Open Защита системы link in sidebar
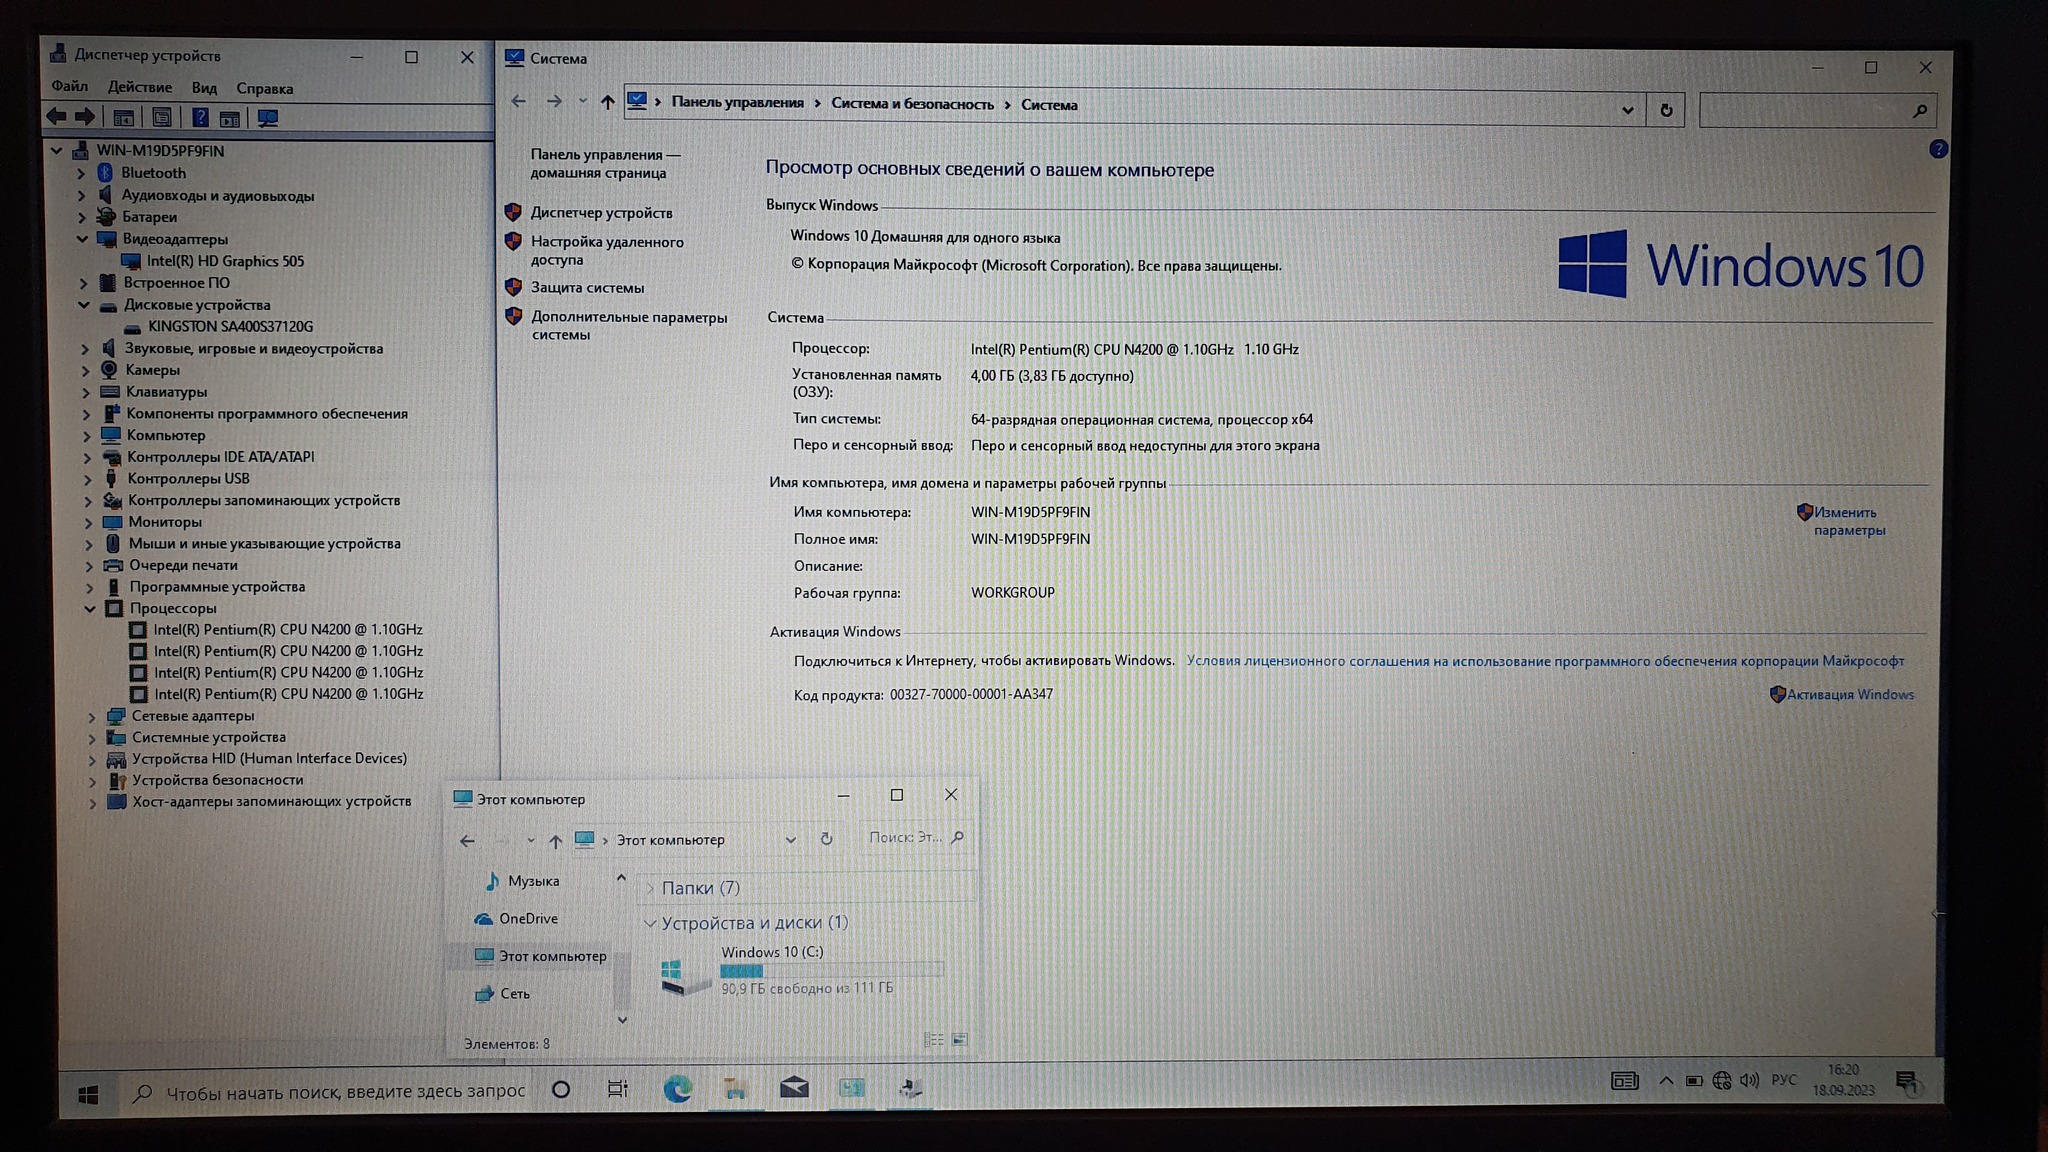The height and width of the screenshot is (1152, 2048). pos(587,288)
